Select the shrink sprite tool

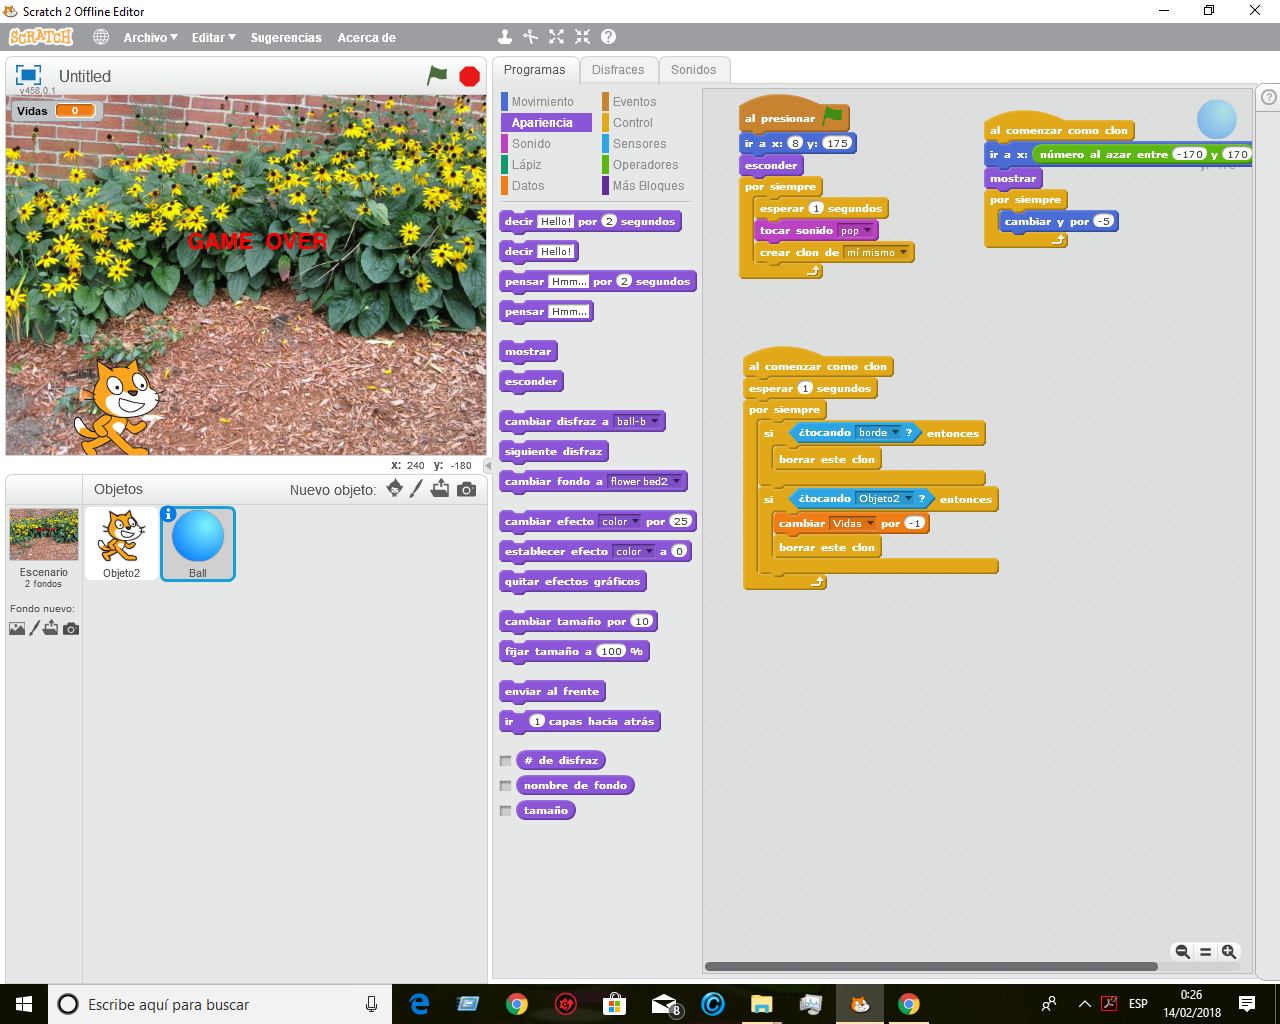(581, 36)
